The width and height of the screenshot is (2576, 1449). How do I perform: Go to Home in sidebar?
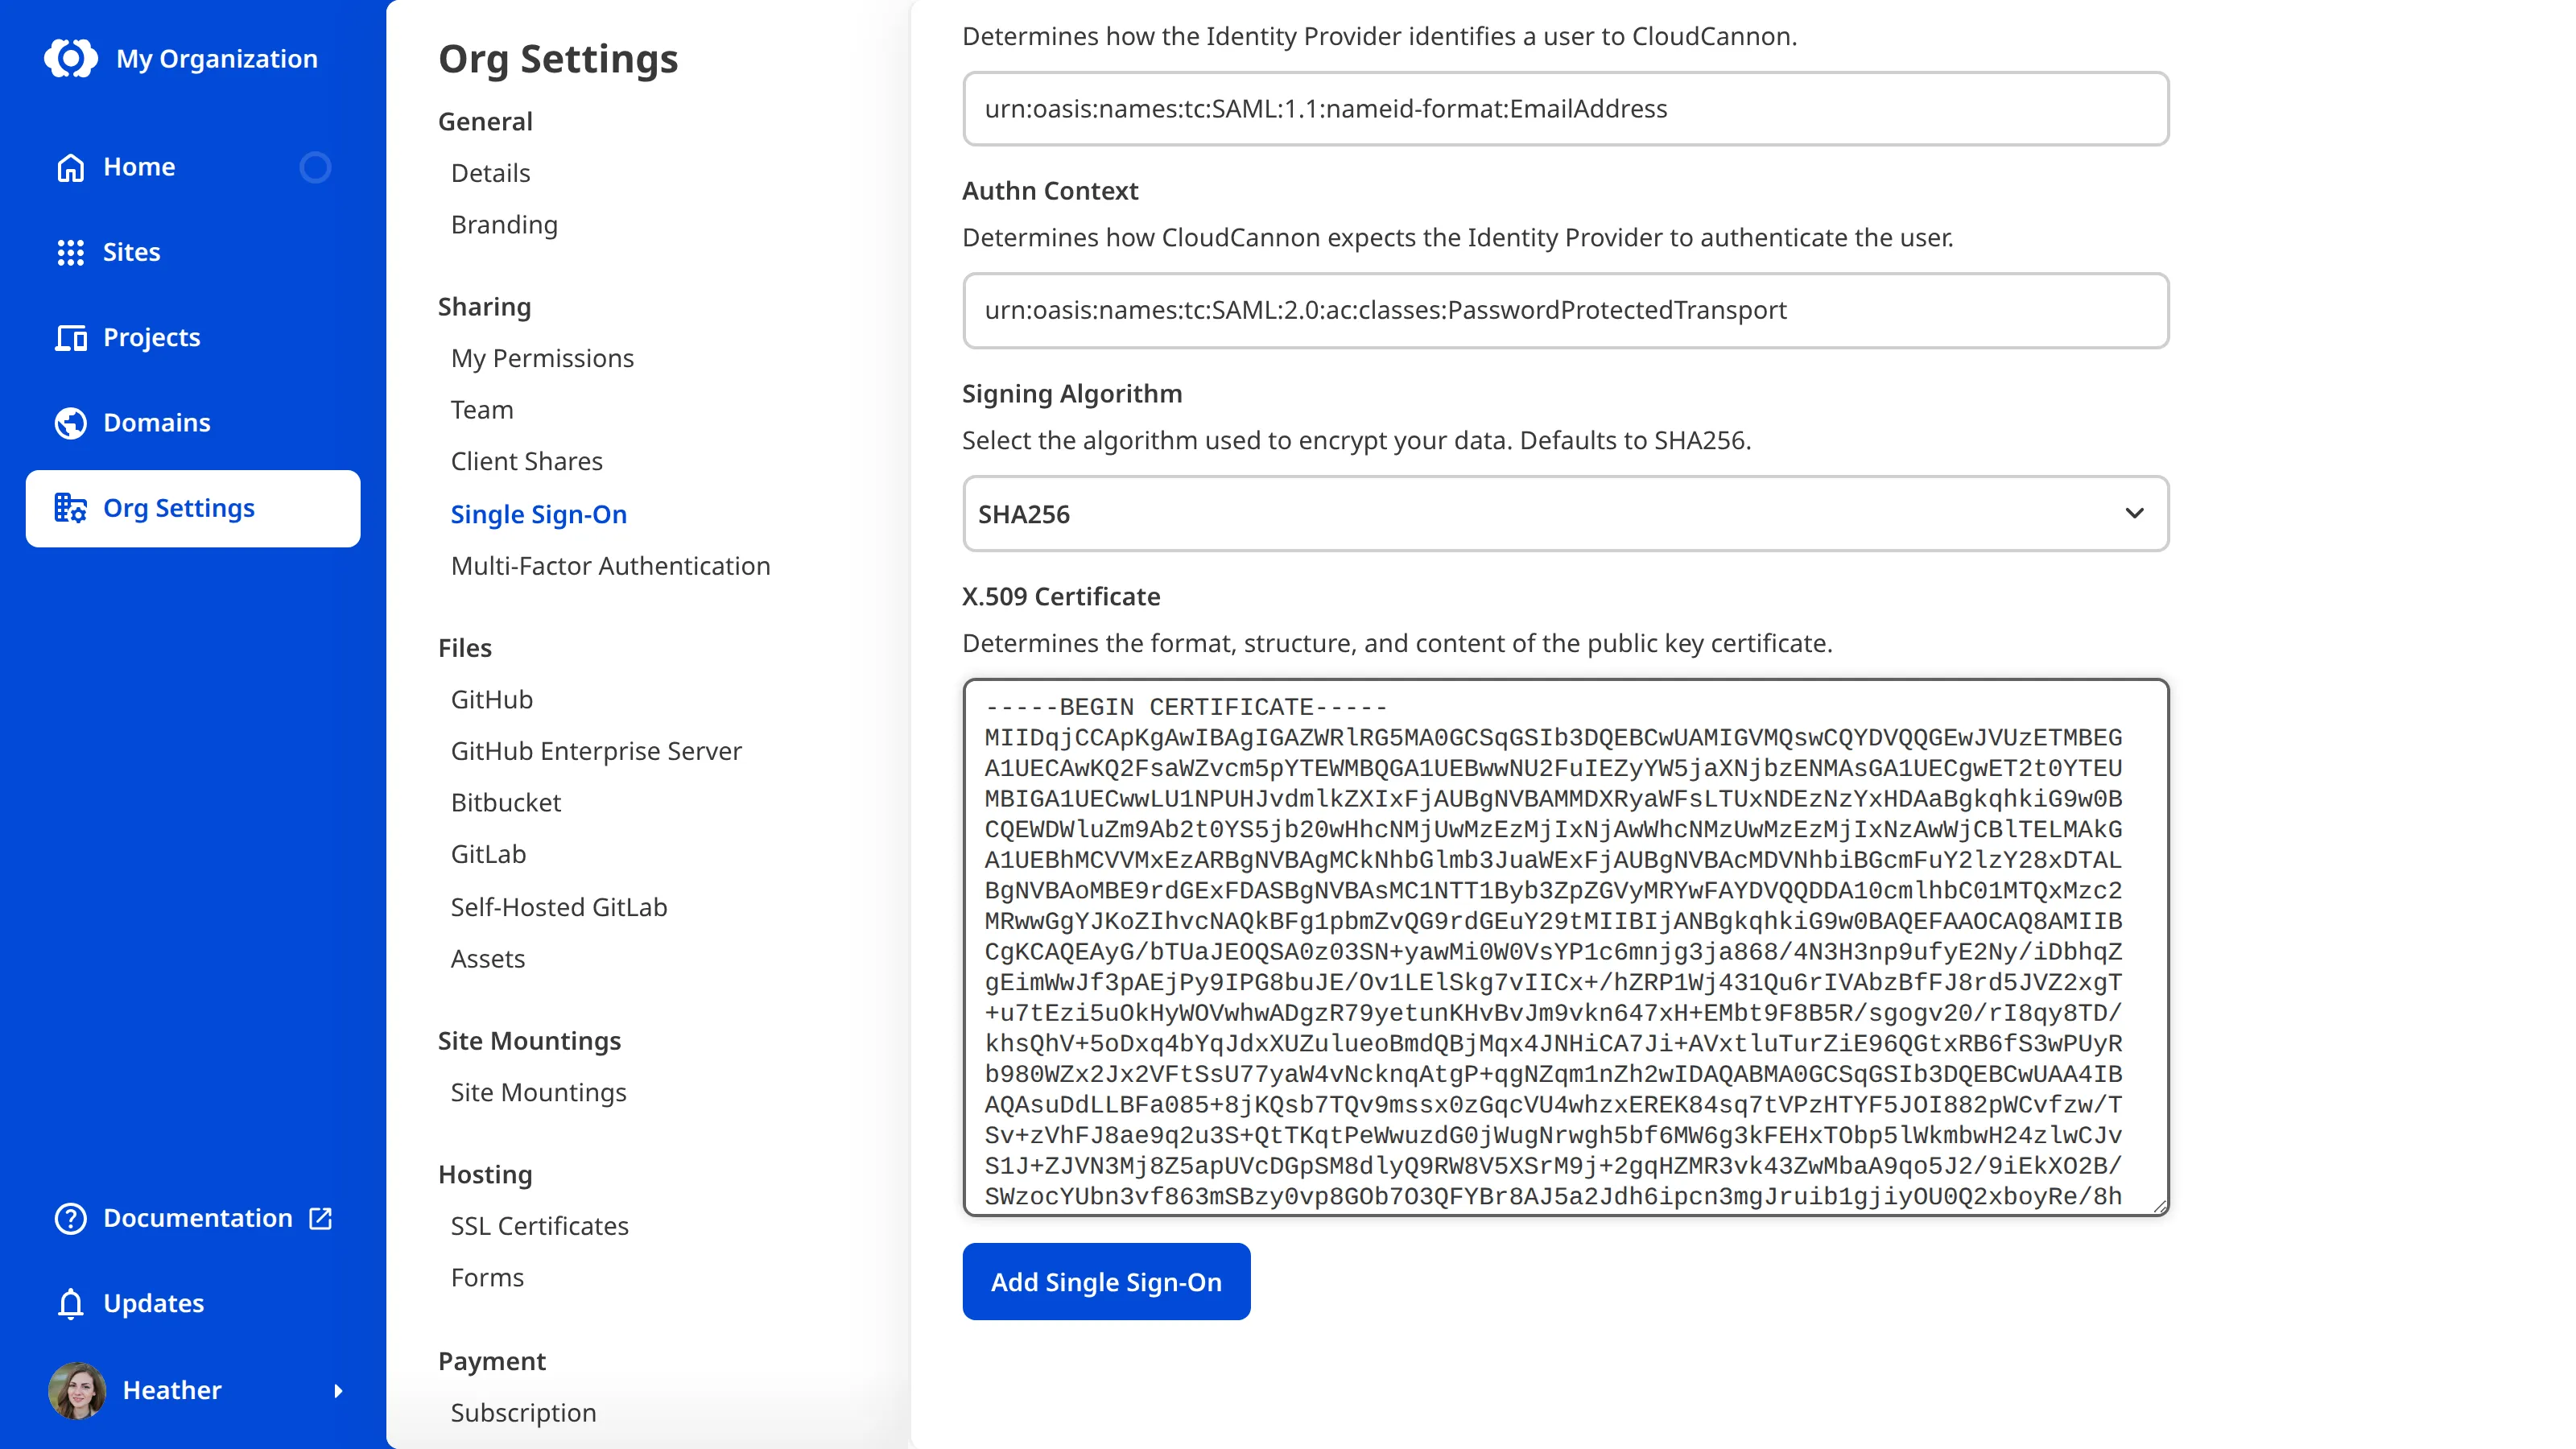point(193,167)
